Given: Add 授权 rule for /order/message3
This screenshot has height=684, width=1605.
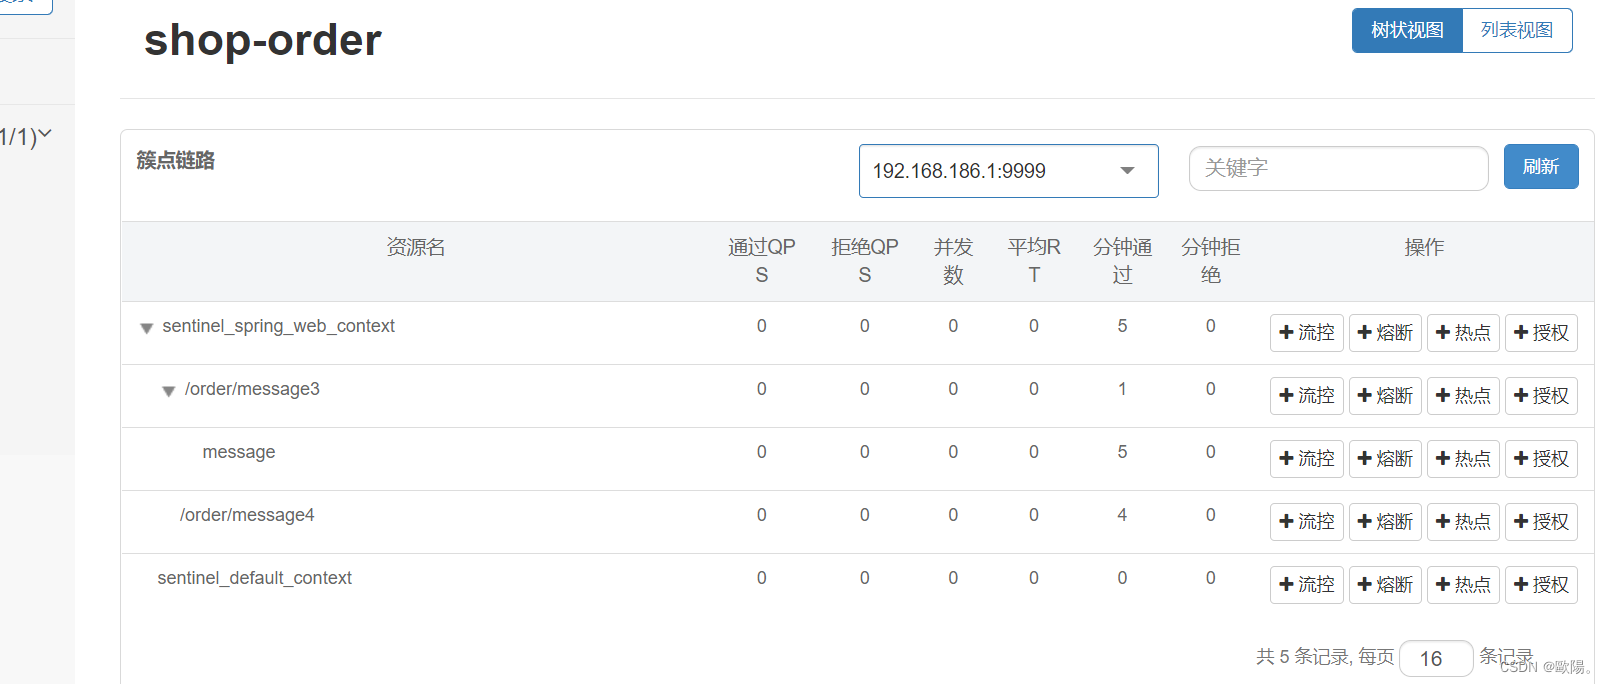Looking at the screenshot, I should coord(1541,396).
